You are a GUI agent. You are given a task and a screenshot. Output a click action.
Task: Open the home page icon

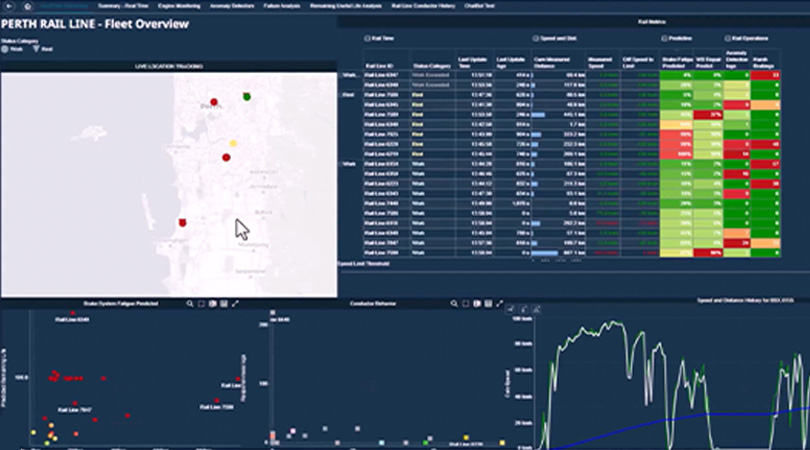(28, 6)
